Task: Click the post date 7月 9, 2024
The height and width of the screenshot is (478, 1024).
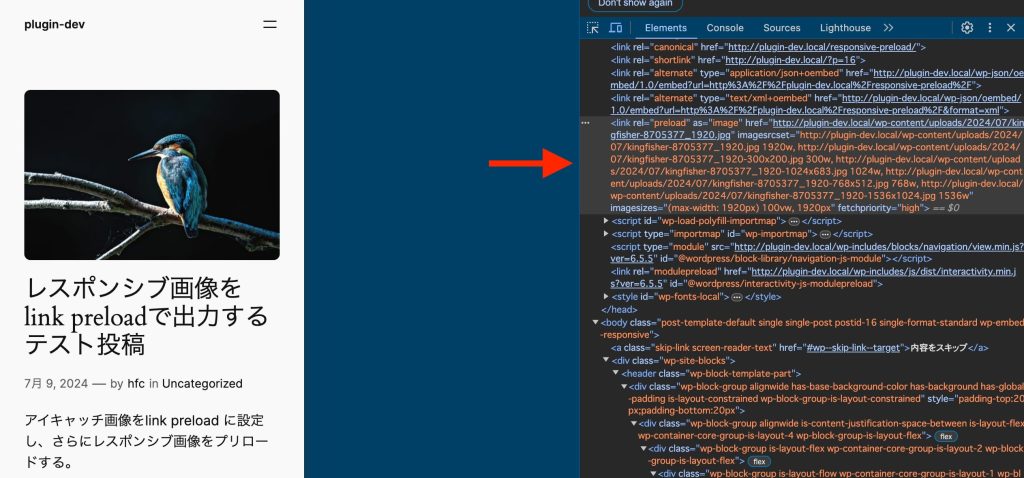Action: point(56,383)
